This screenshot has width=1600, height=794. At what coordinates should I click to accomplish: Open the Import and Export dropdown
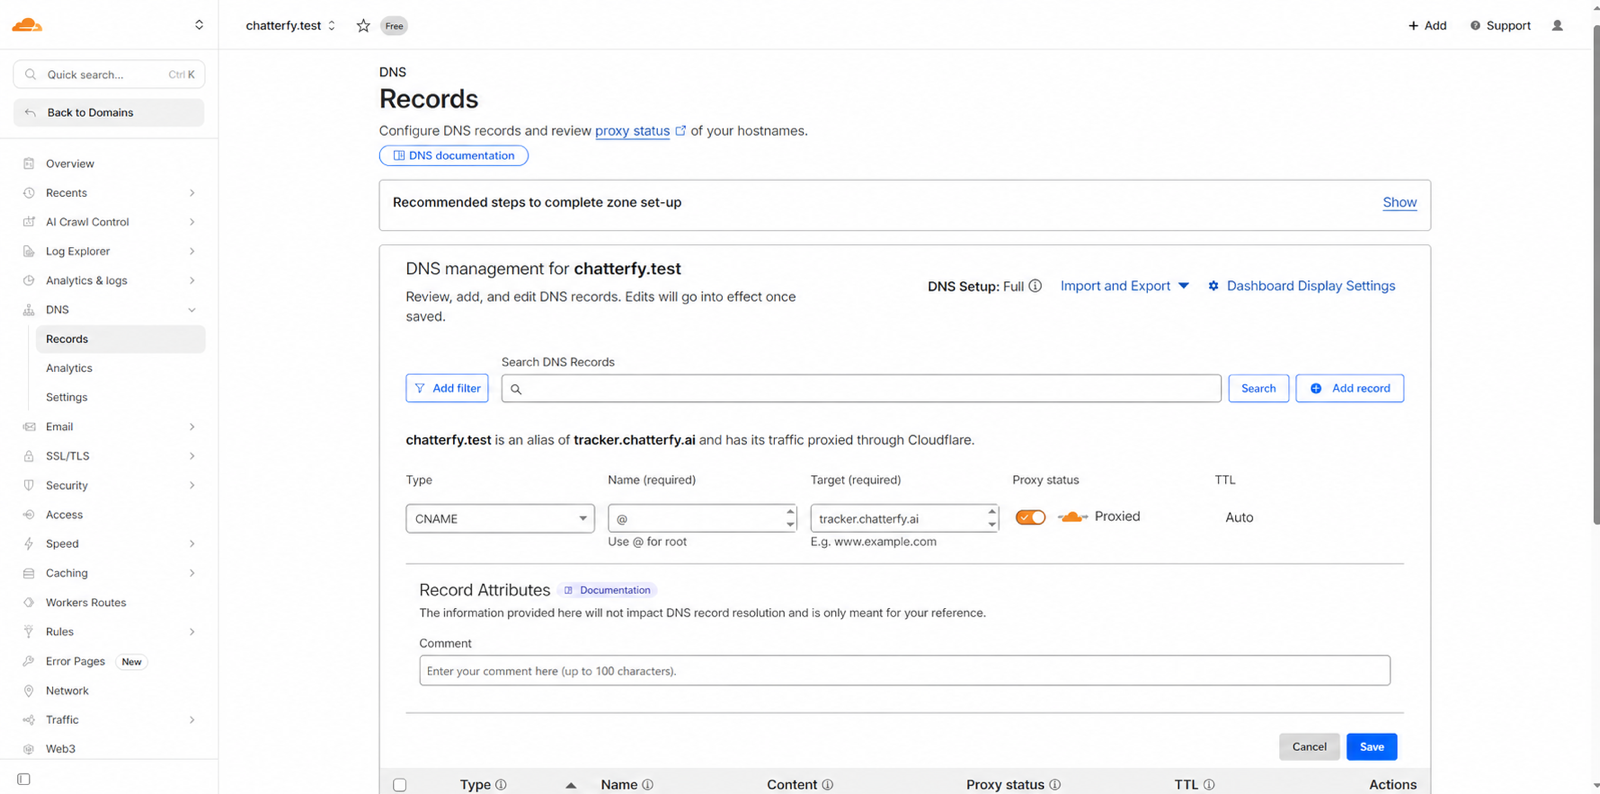click(x=1125, y=286)
